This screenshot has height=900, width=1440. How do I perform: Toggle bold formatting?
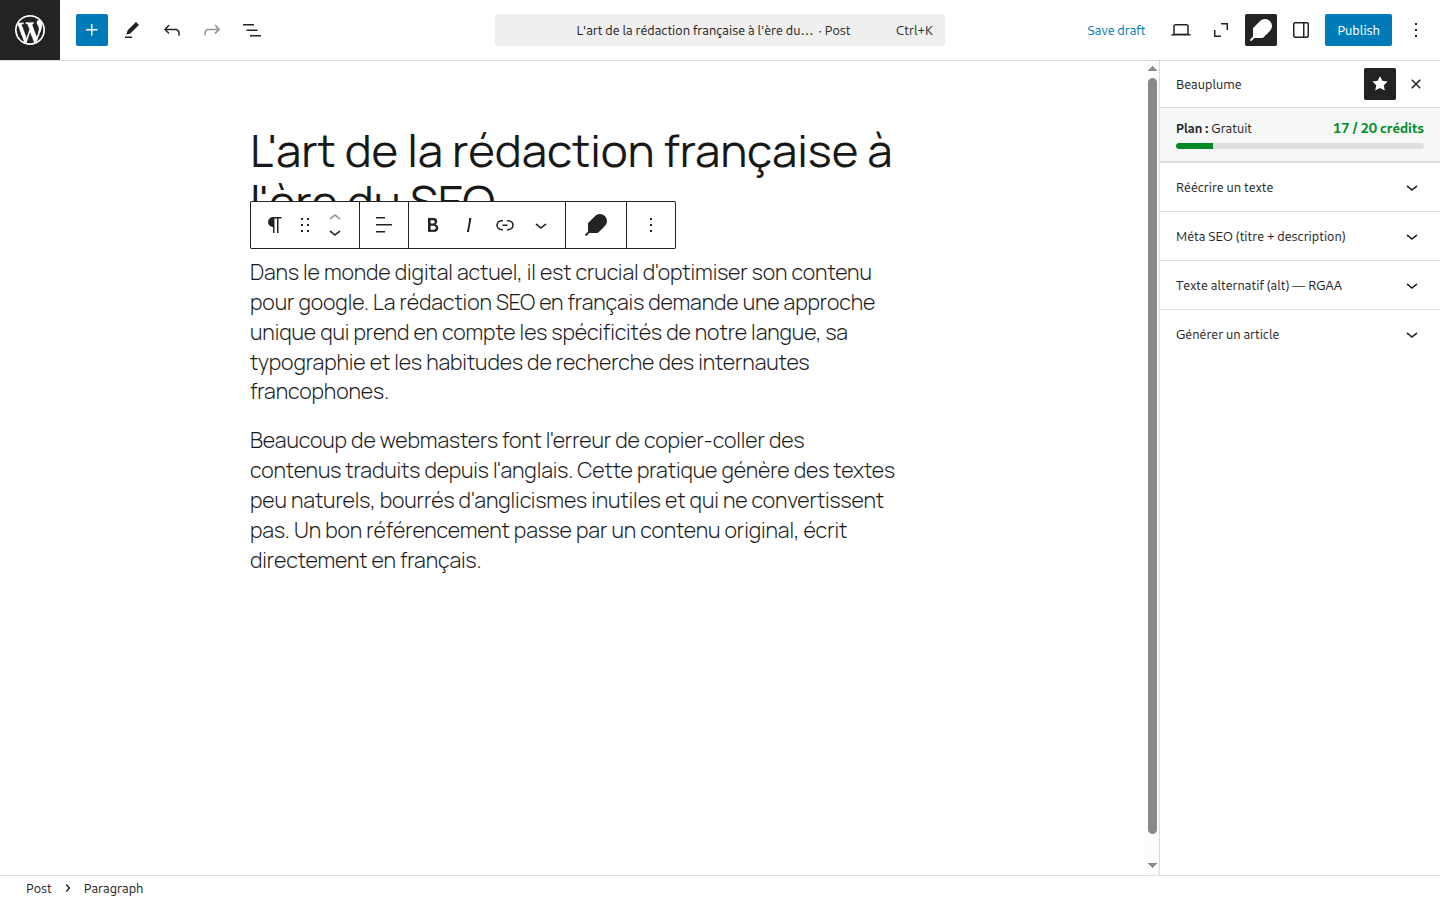click(433, 225)
